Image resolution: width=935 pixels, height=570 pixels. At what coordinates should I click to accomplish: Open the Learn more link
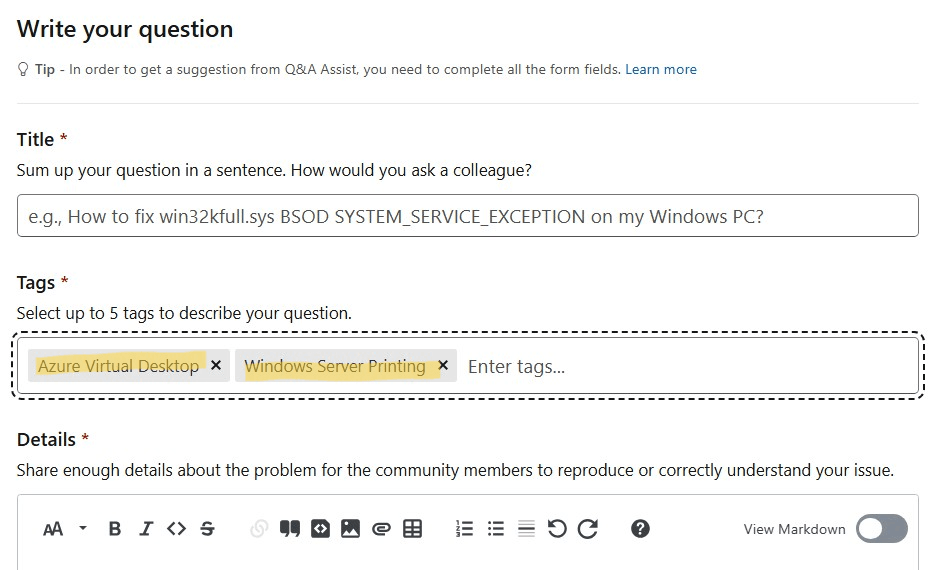(661, 69)
